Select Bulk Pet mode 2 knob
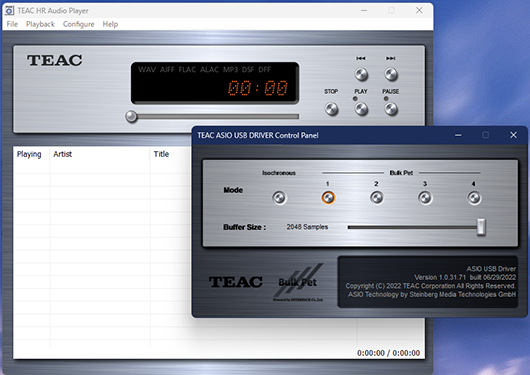Image resolution: width=530 pixels, height=375 pixels. 377,198
